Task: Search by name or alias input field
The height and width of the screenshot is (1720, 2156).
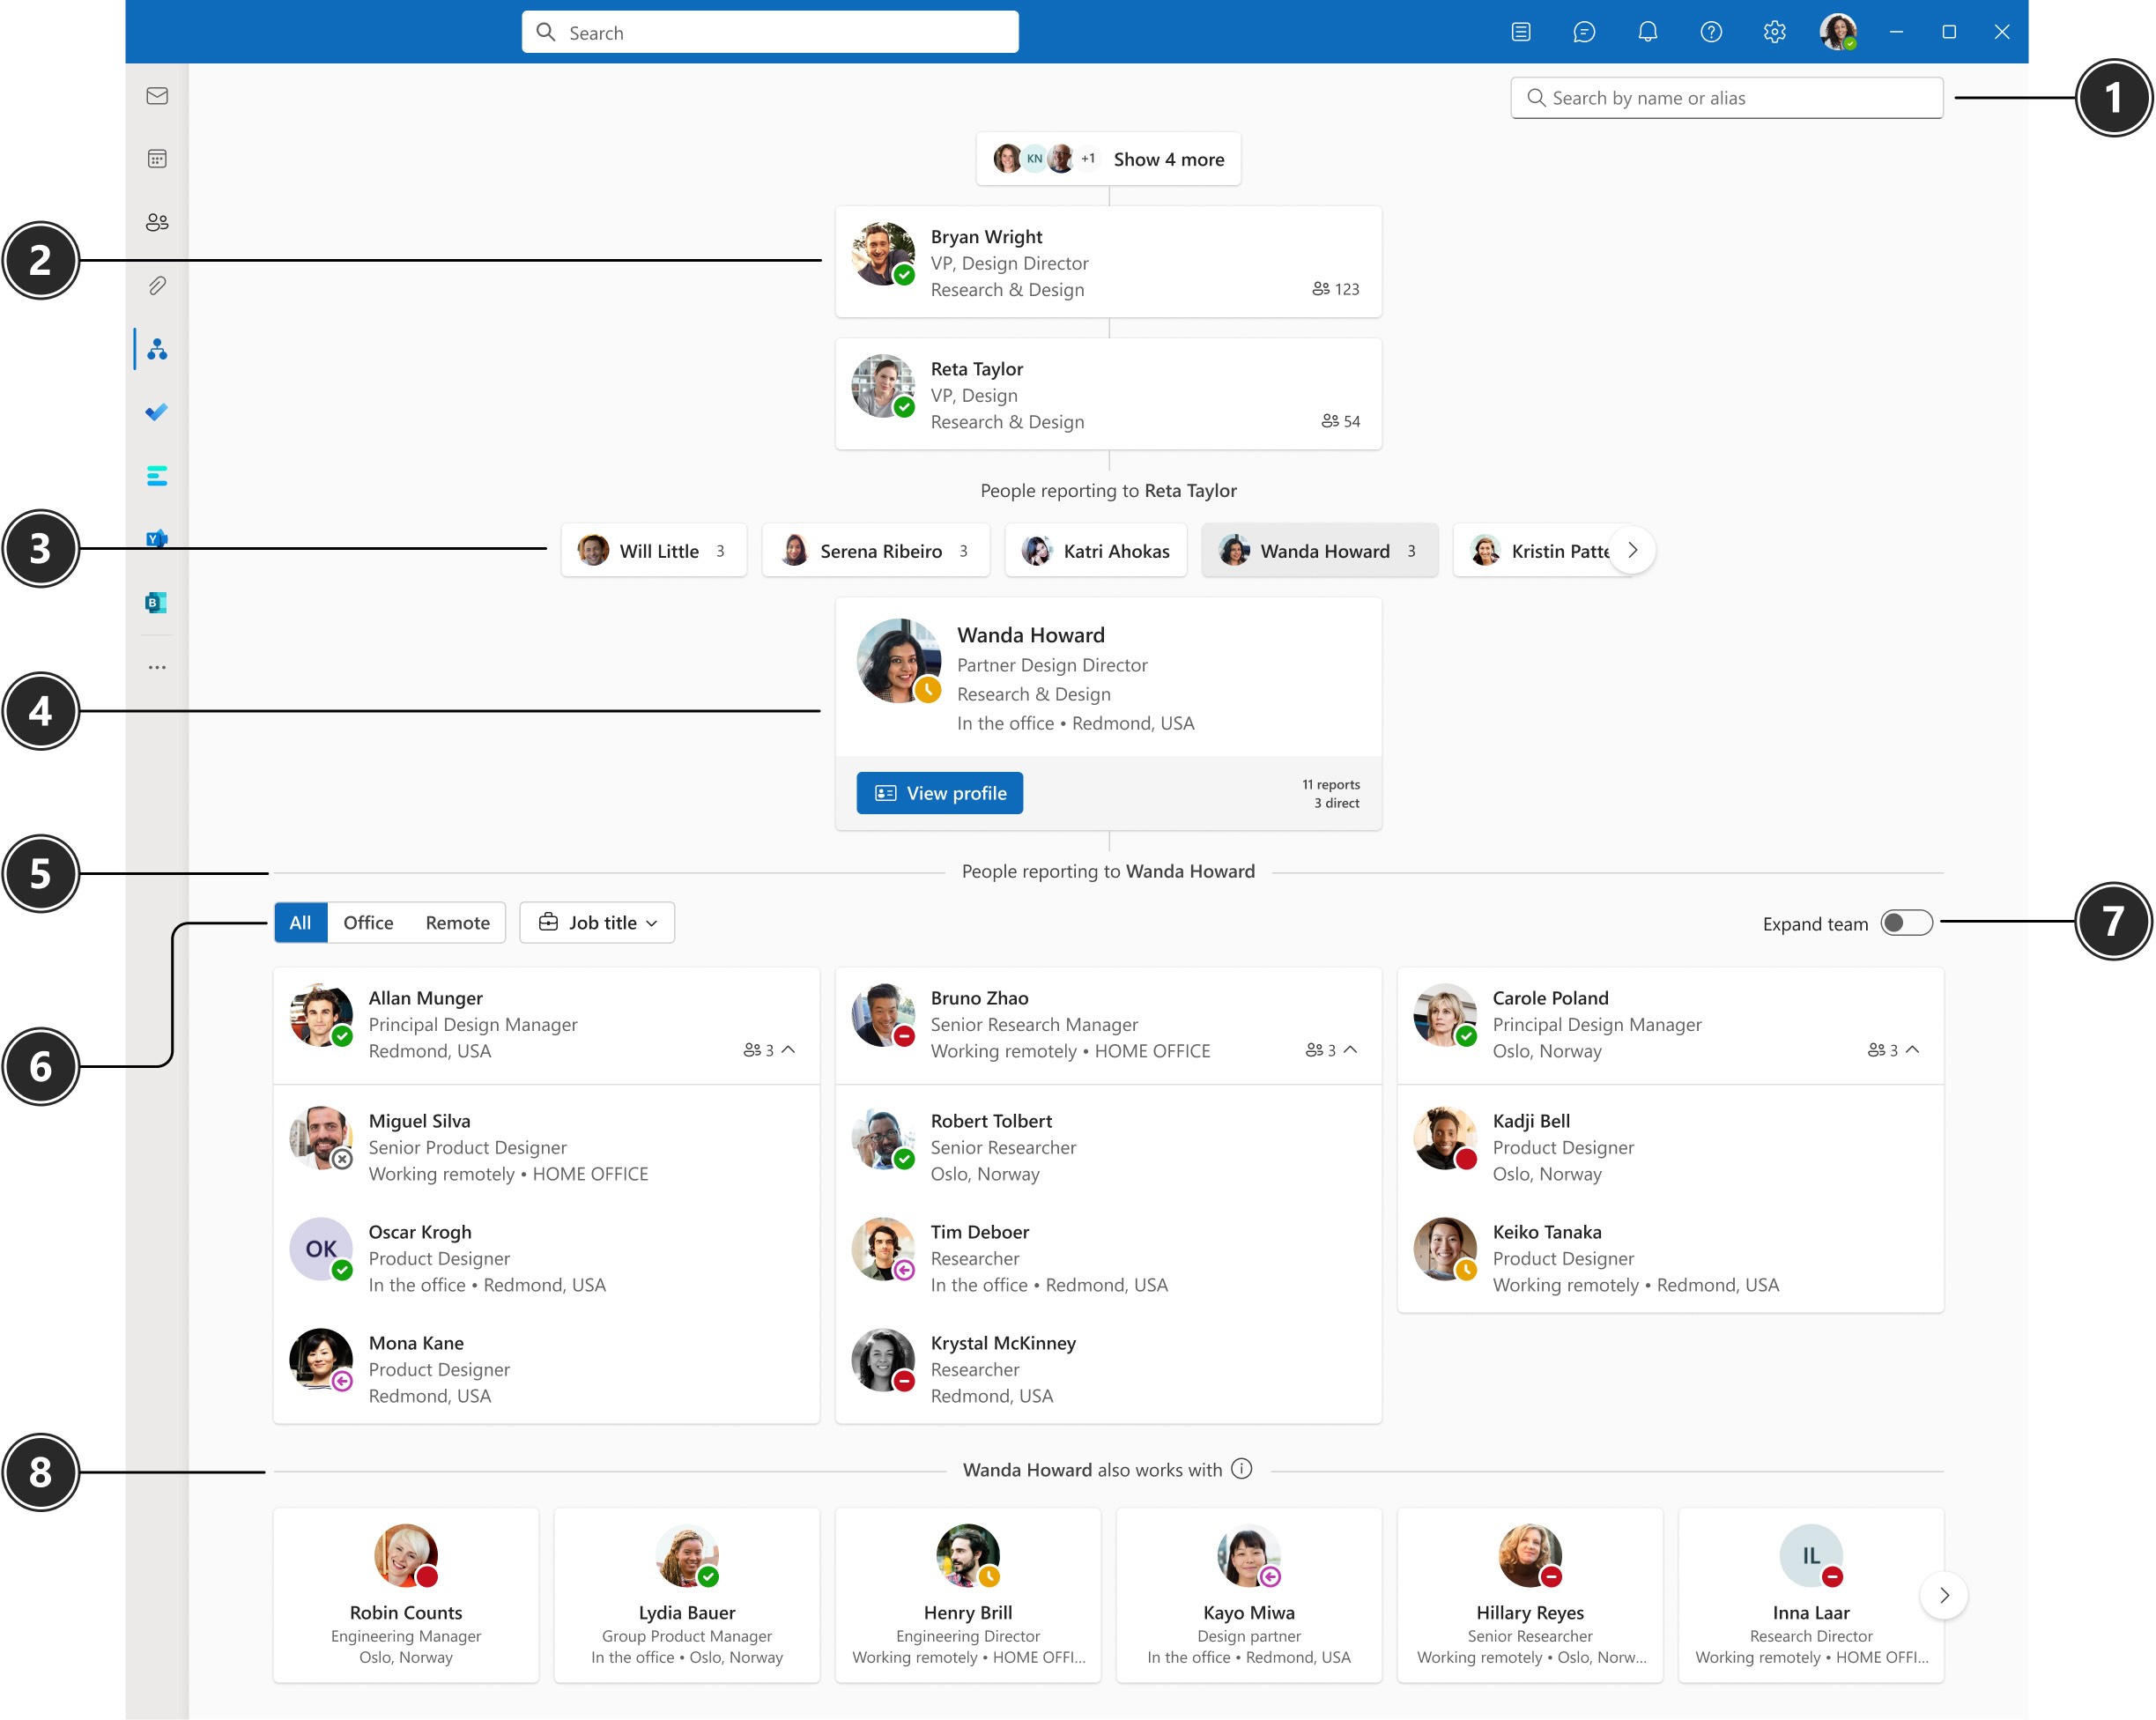Action: (x=1728, y=97)
